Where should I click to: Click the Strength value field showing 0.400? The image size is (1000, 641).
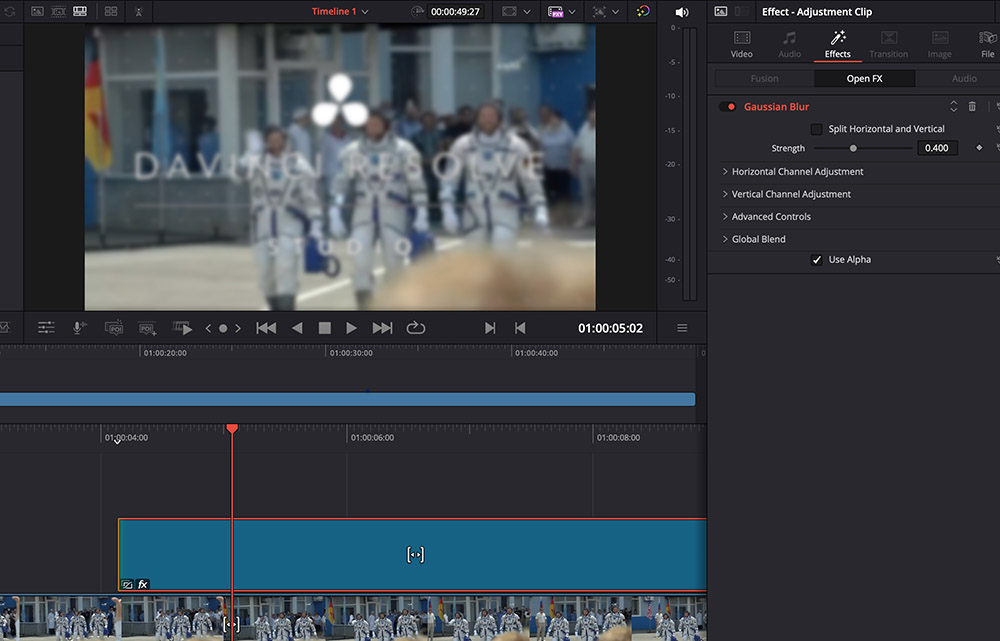(937, 148)
